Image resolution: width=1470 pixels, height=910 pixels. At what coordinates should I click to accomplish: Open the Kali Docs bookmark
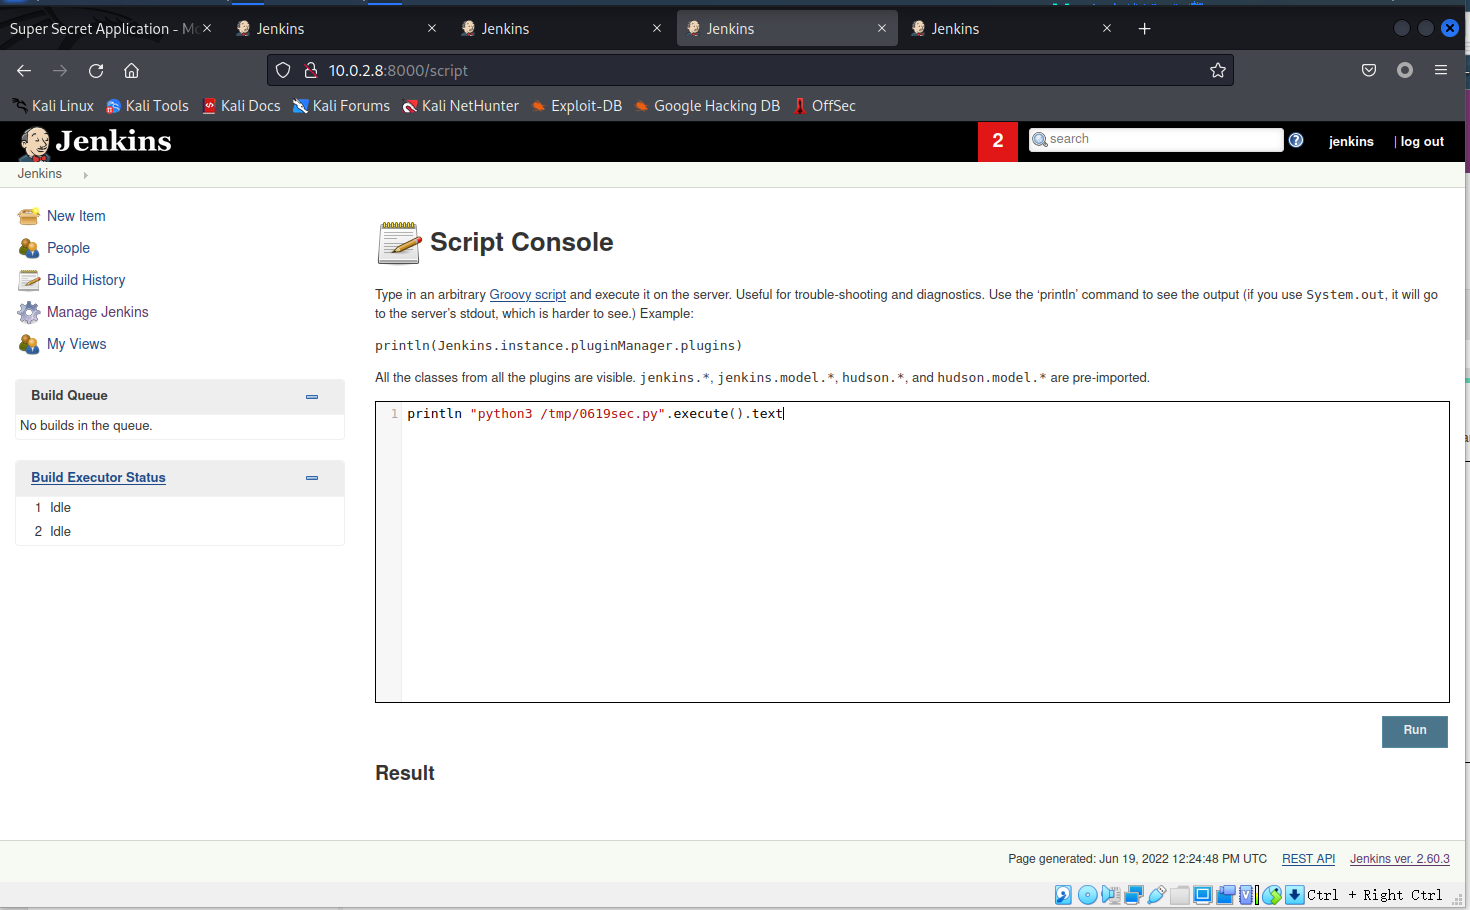(x=241, y=106)
